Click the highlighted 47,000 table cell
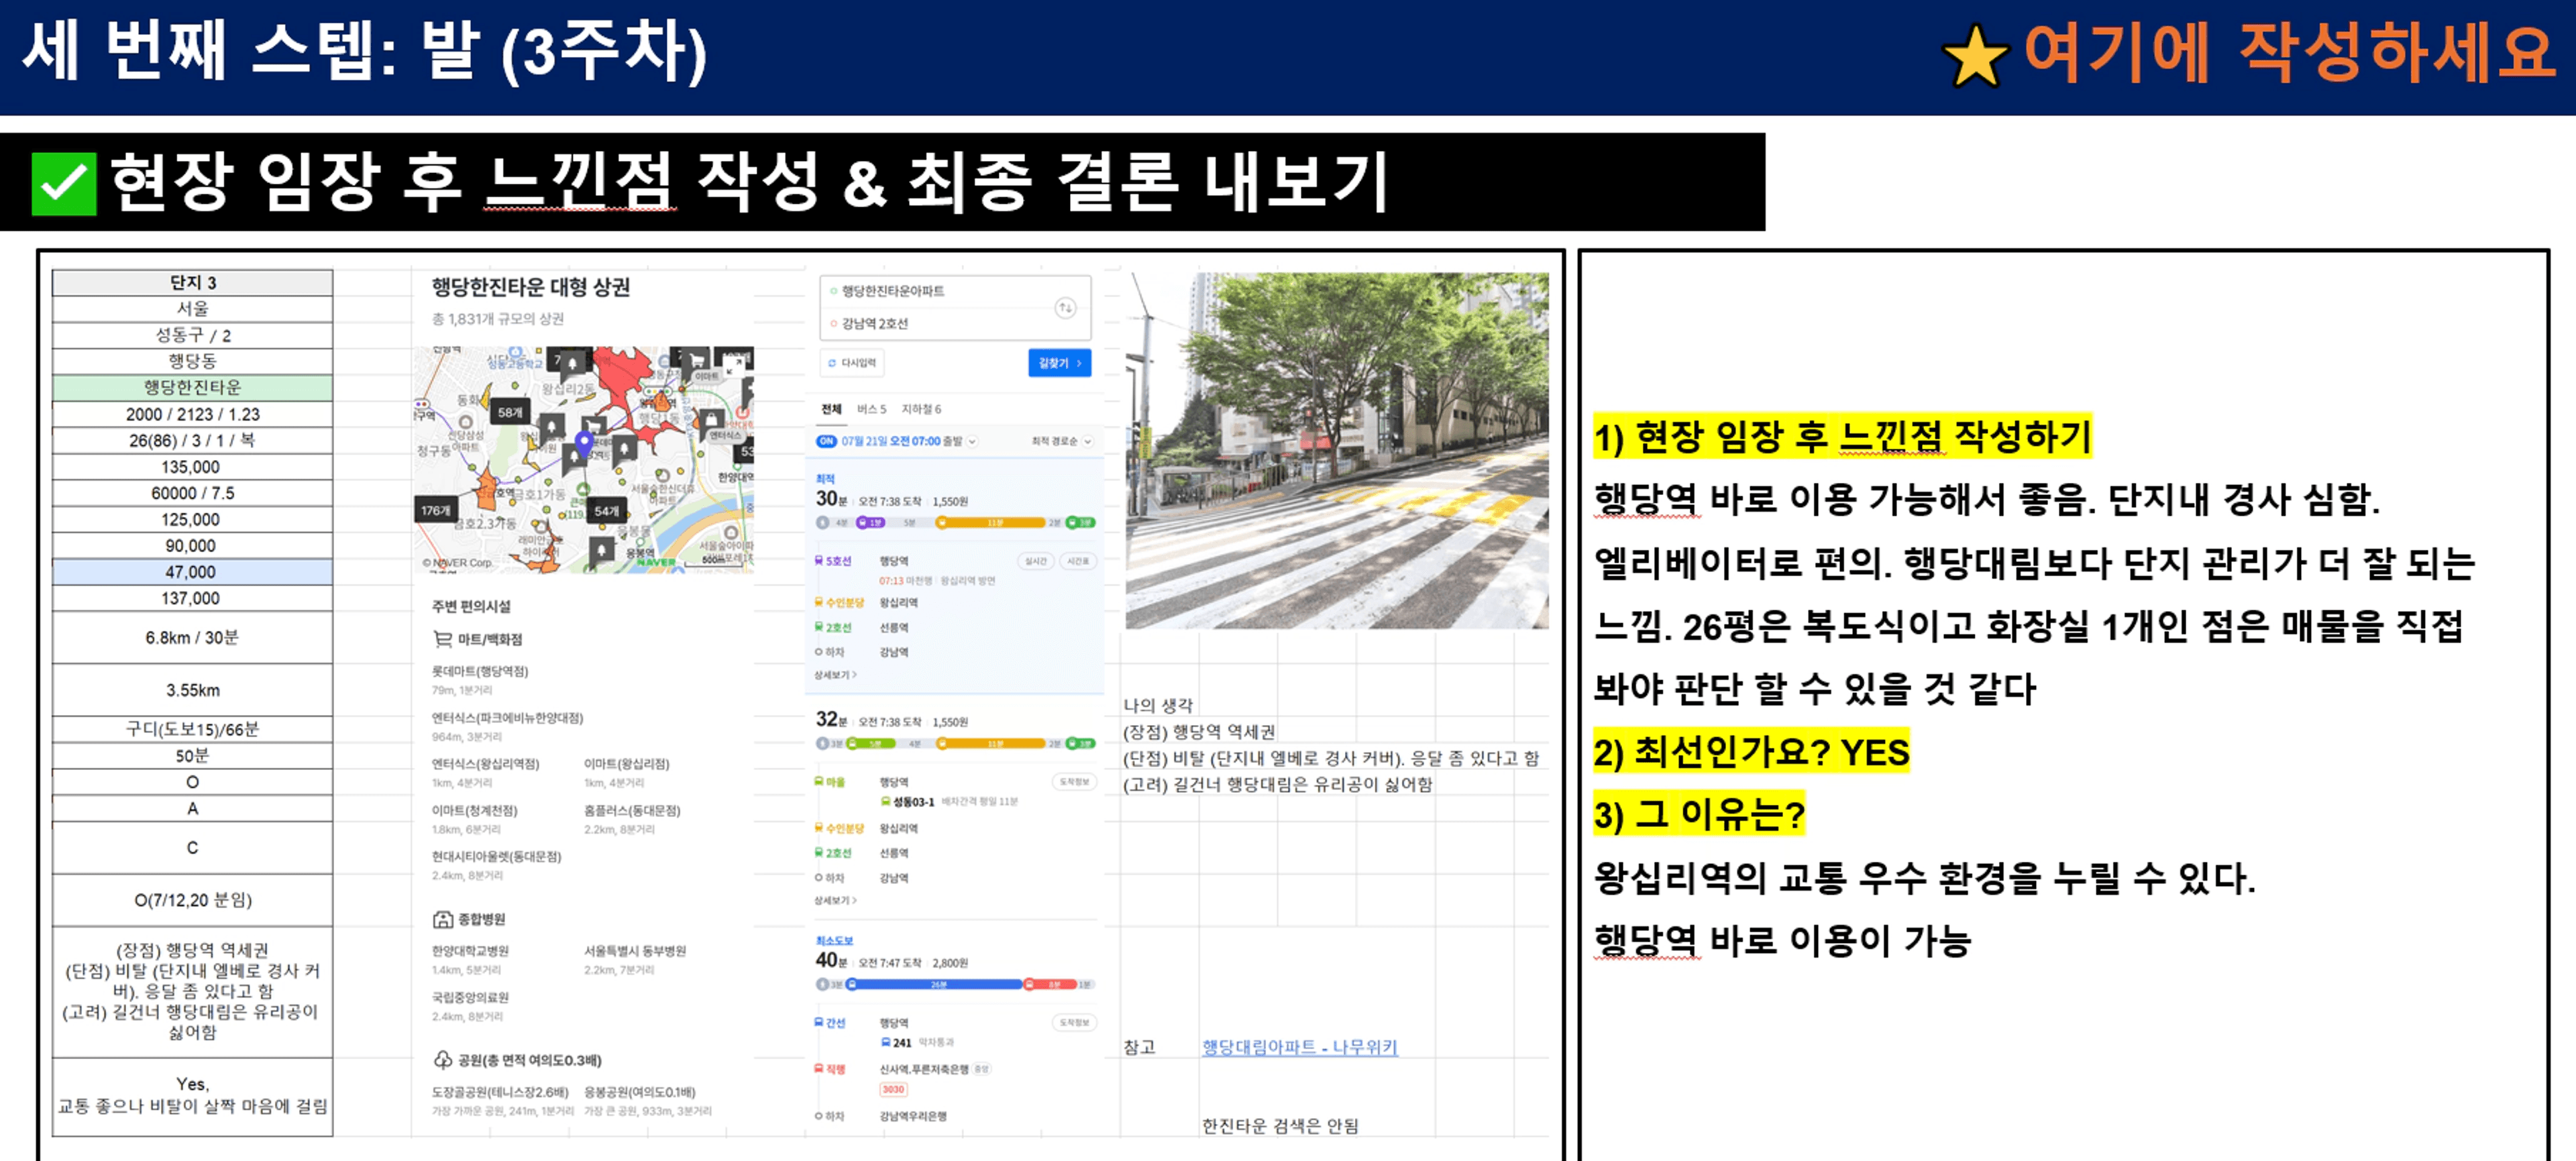The image size is (2576, 1161). tap(192, 572)
